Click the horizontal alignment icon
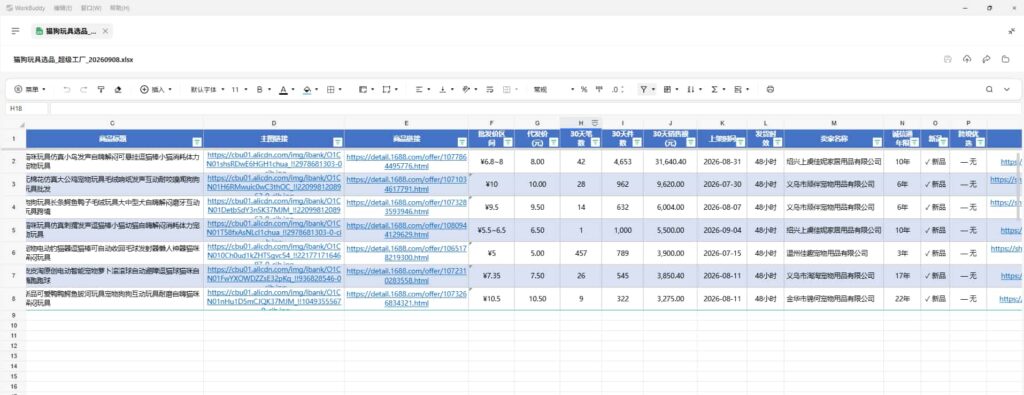The image size is (1024, 395). pos(419,89)
